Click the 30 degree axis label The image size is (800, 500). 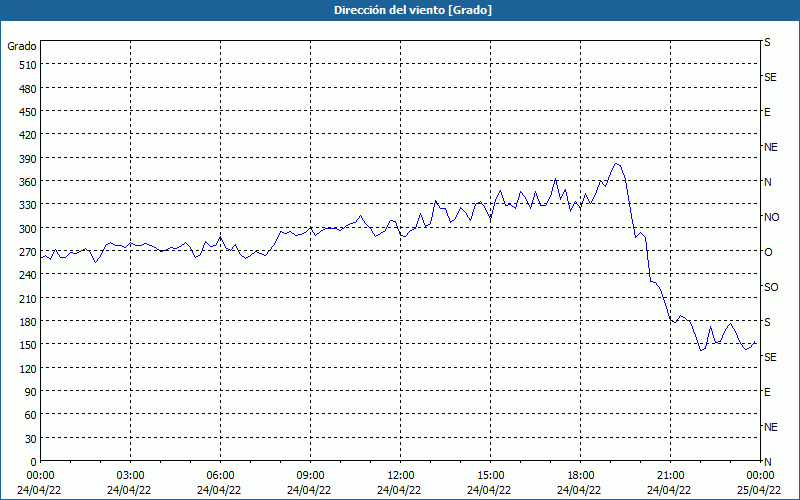click(31, 439)
